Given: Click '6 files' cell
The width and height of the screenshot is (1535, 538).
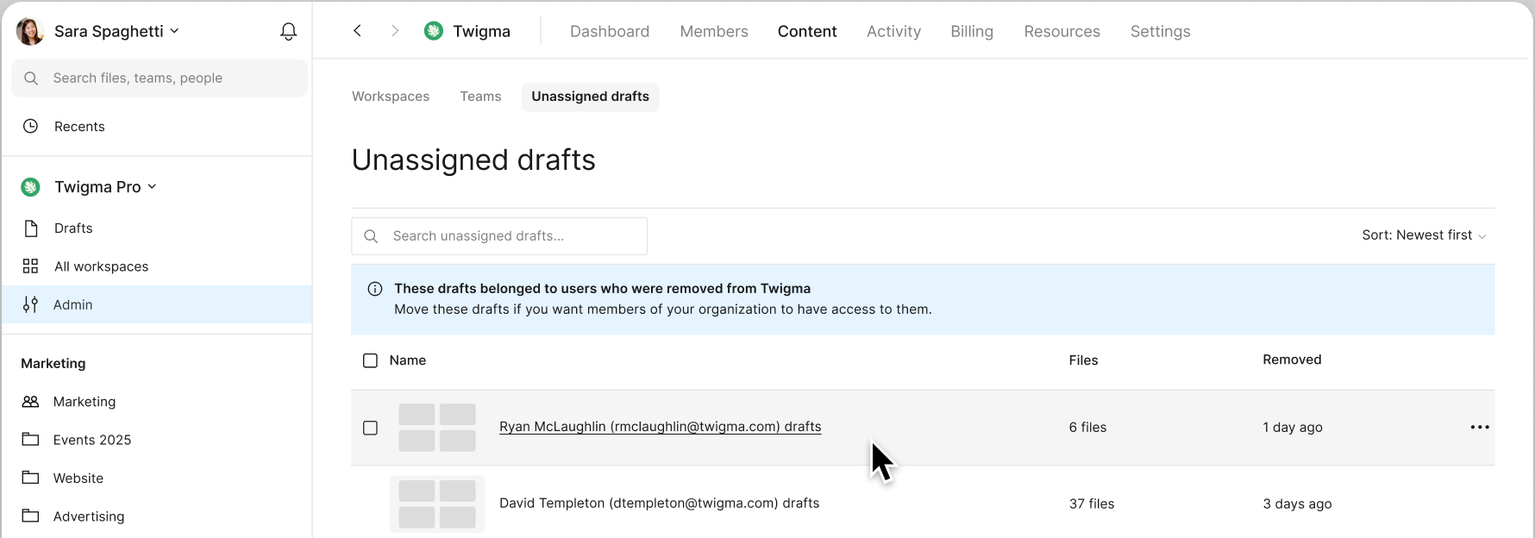Looking at the screenshot, I should tap(1088, 427).
